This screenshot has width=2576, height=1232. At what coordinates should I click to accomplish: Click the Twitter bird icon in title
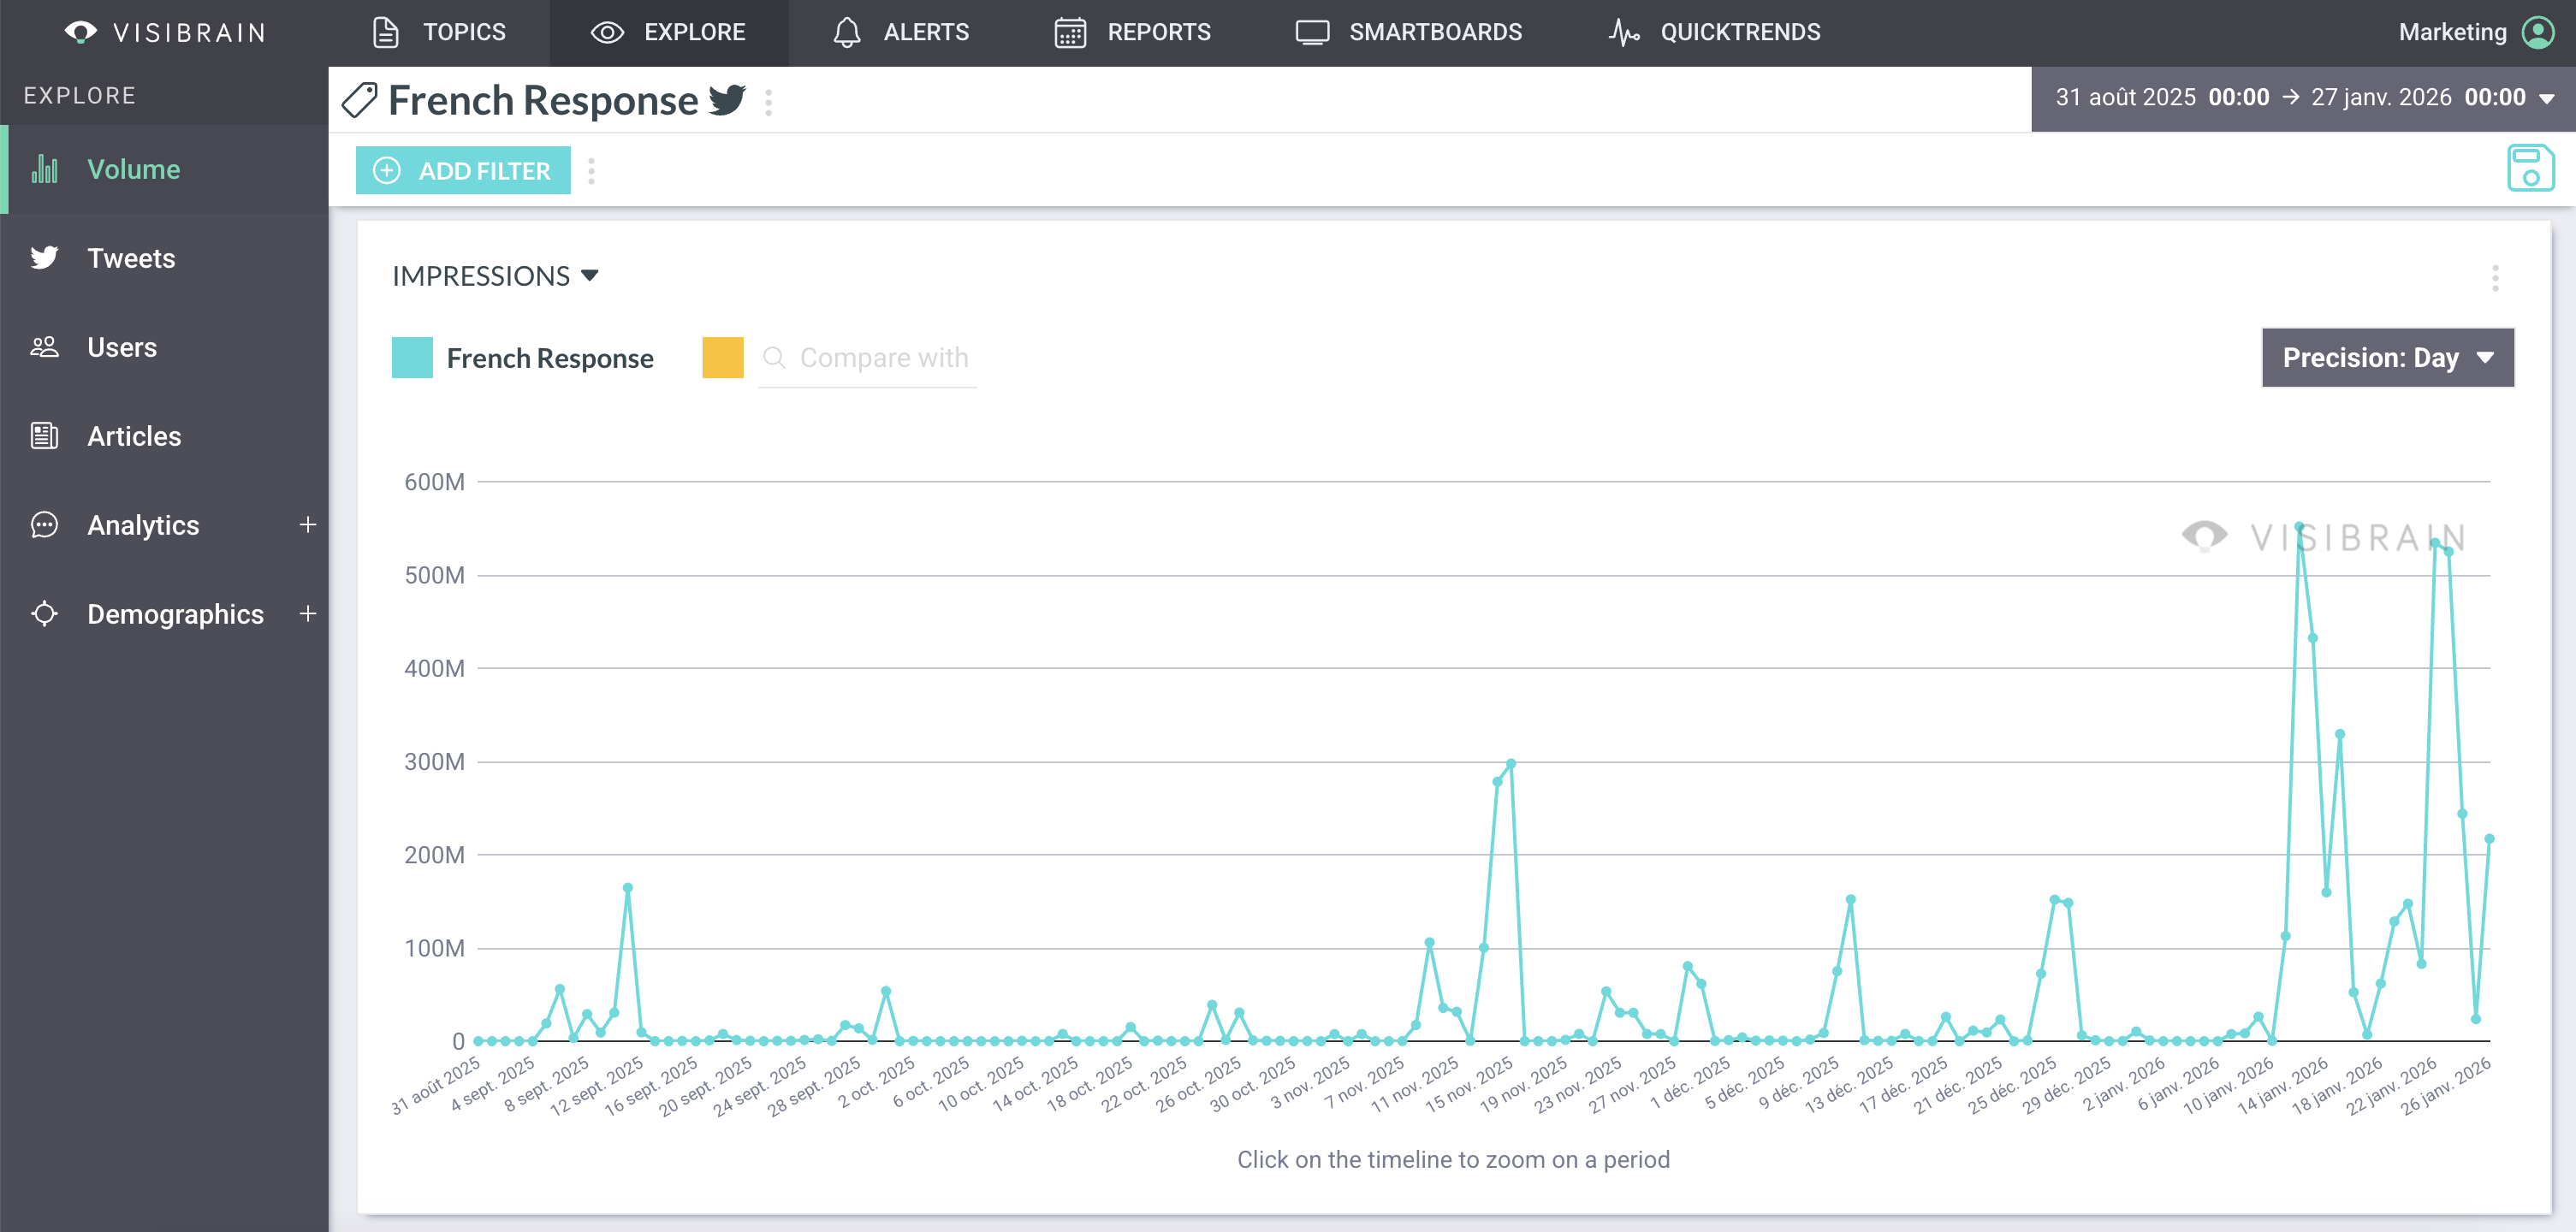727,101
